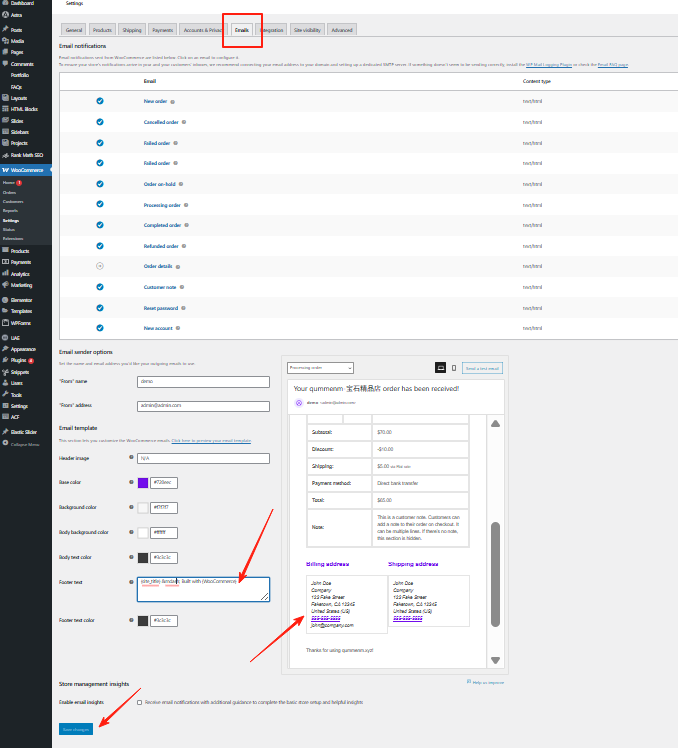Open the Reset password email link
678x748 pixels.
tap(161, 308)
